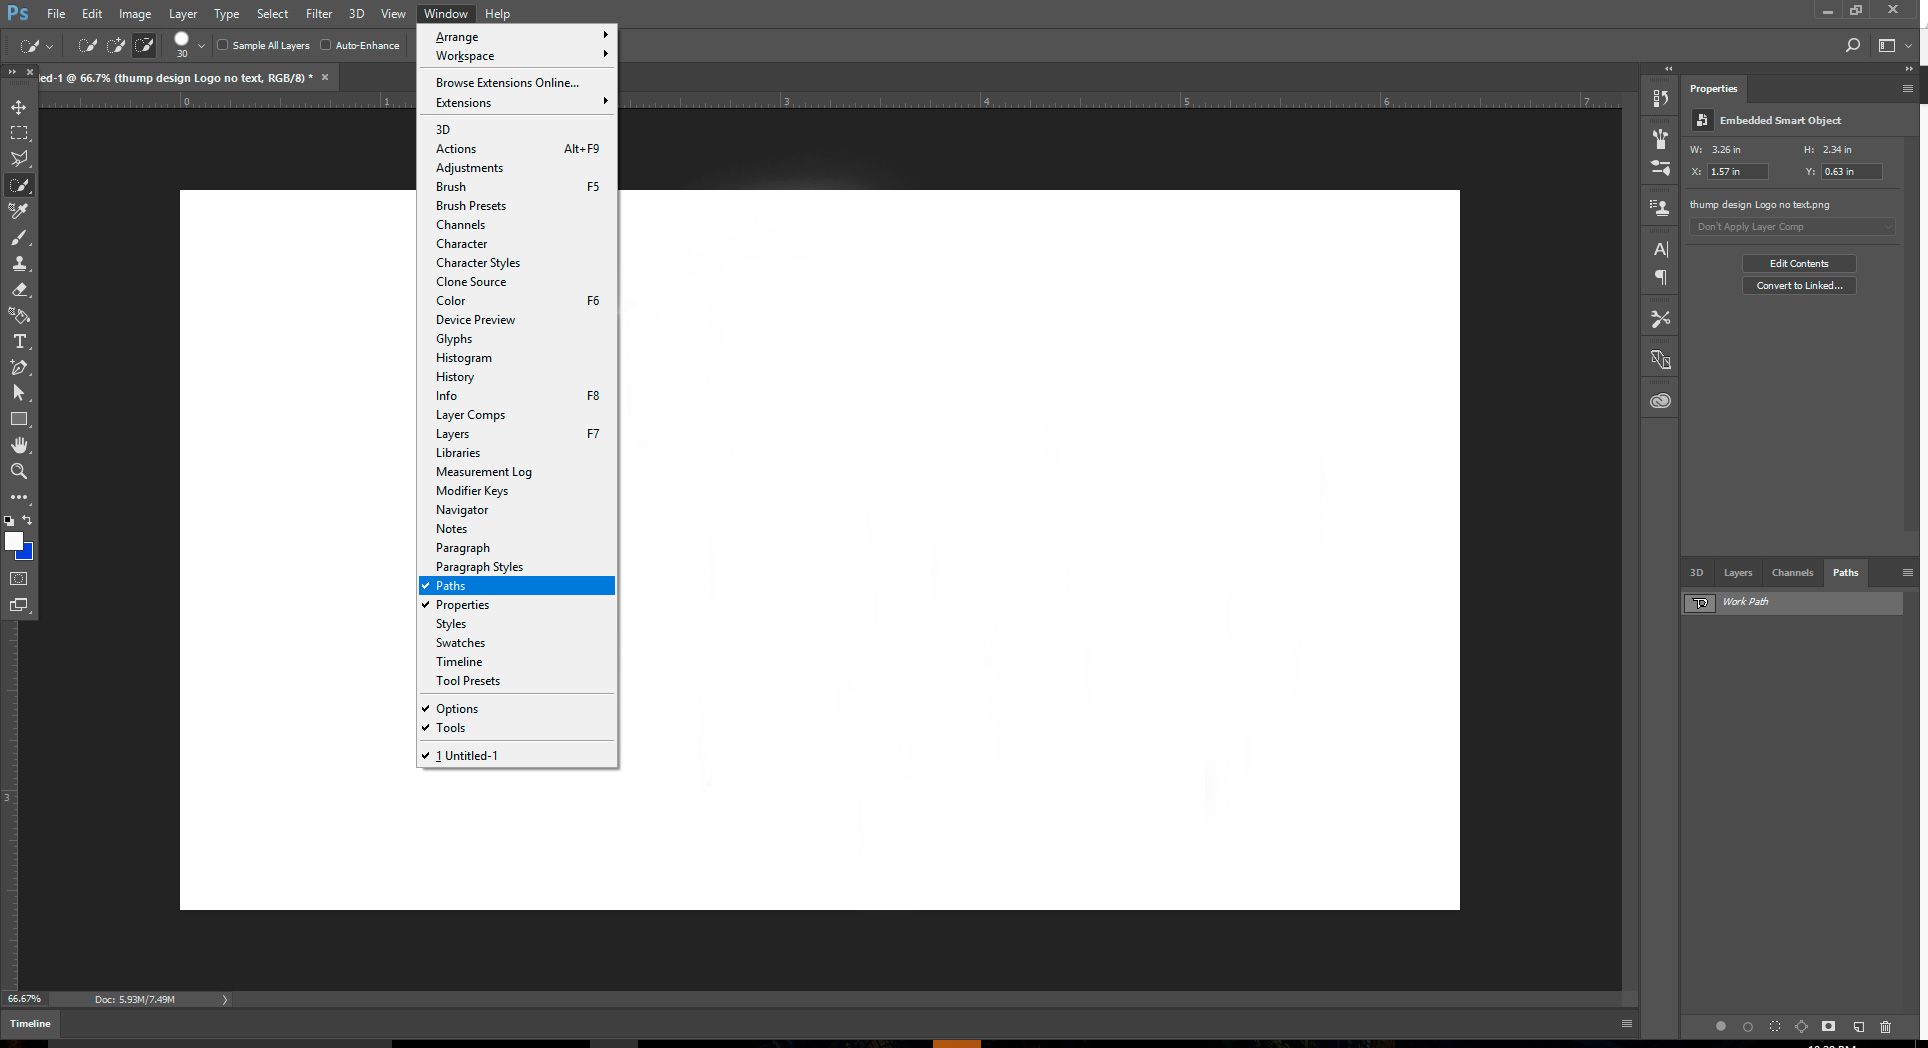Screen dimensions: 1928x1048
Task: Select the Rectangular Marquee tool
Action: click(x=19, y=132)
